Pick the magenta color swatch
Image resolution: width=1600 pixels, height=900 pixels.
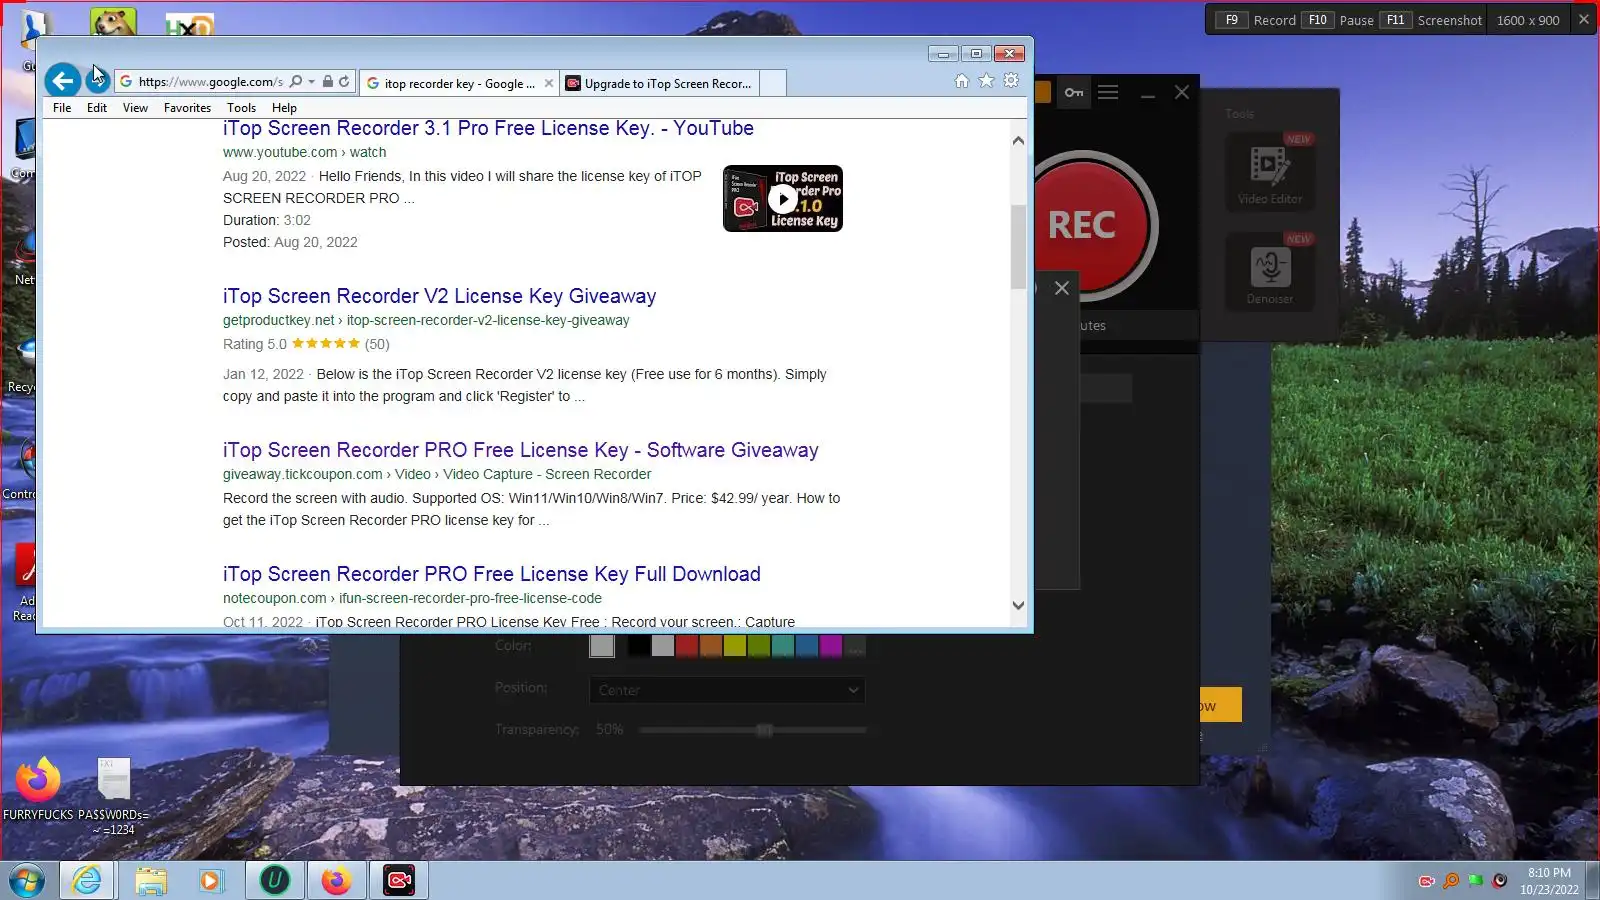coord(831,646)
